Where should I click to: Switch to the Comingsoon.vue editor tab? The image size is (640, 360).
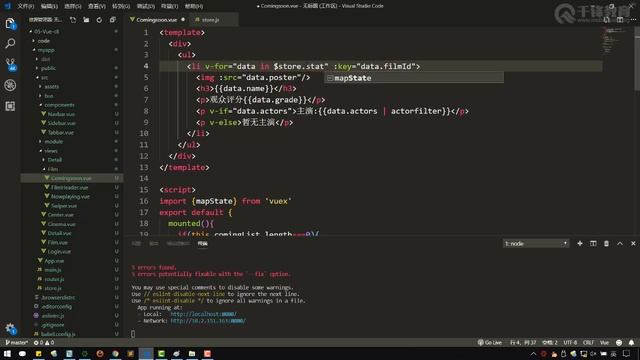[157, 20]
